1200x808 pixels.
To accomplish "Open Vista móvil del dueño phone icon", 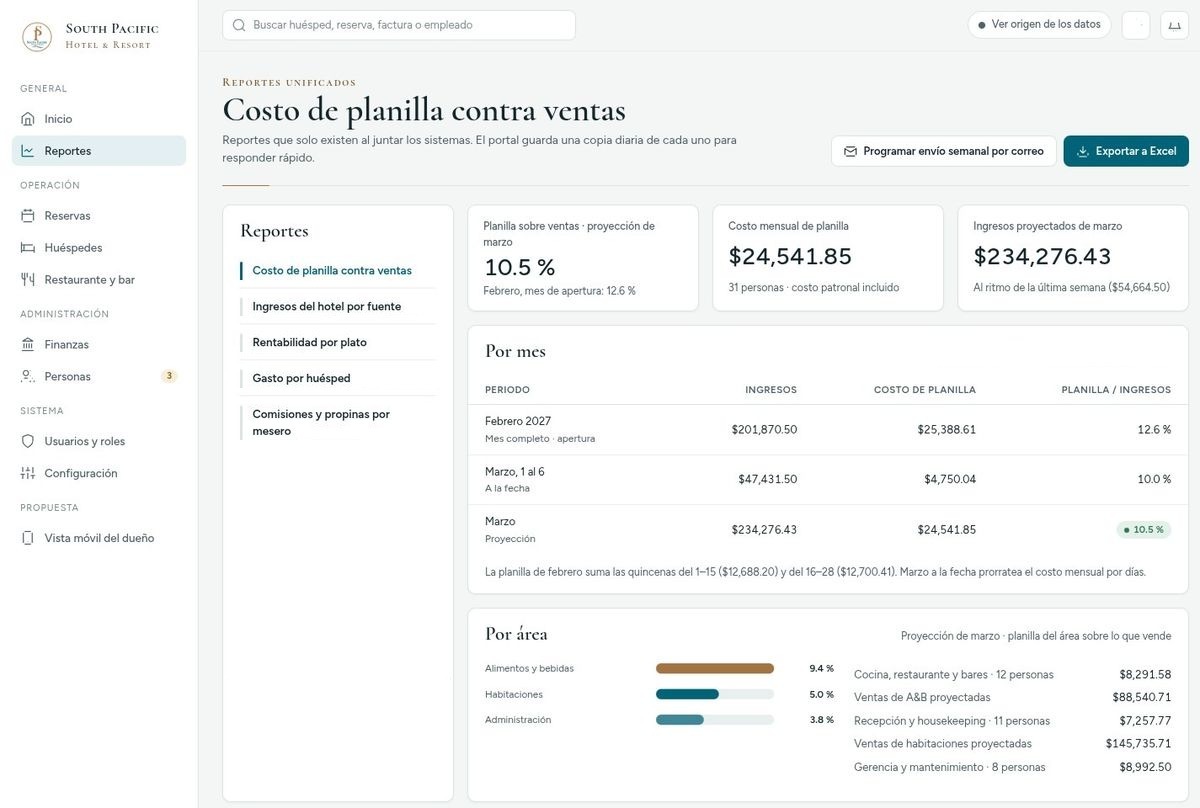I will [x=28, y=538].
